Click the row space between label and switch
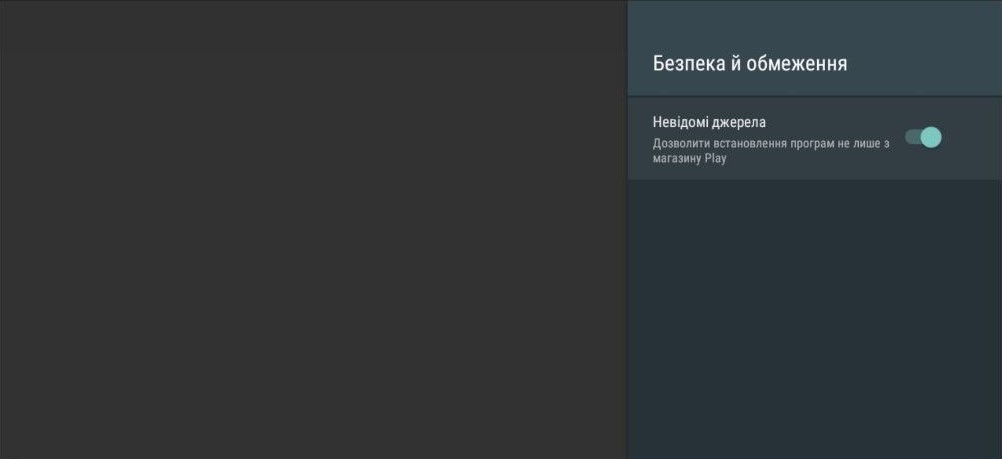 tap(840, 122)
